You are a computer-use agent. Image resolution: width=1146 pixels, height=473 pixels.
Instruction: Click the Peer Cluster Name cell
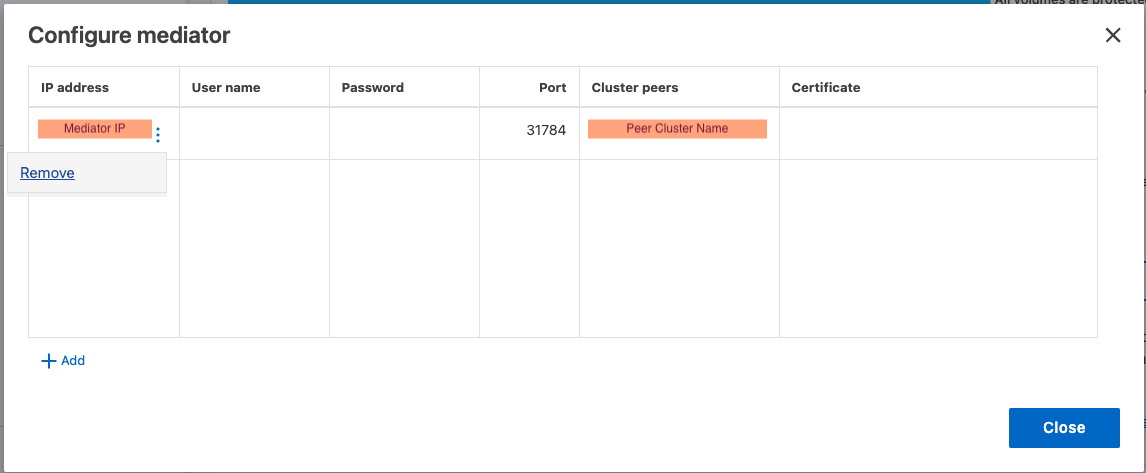[677, 129]
